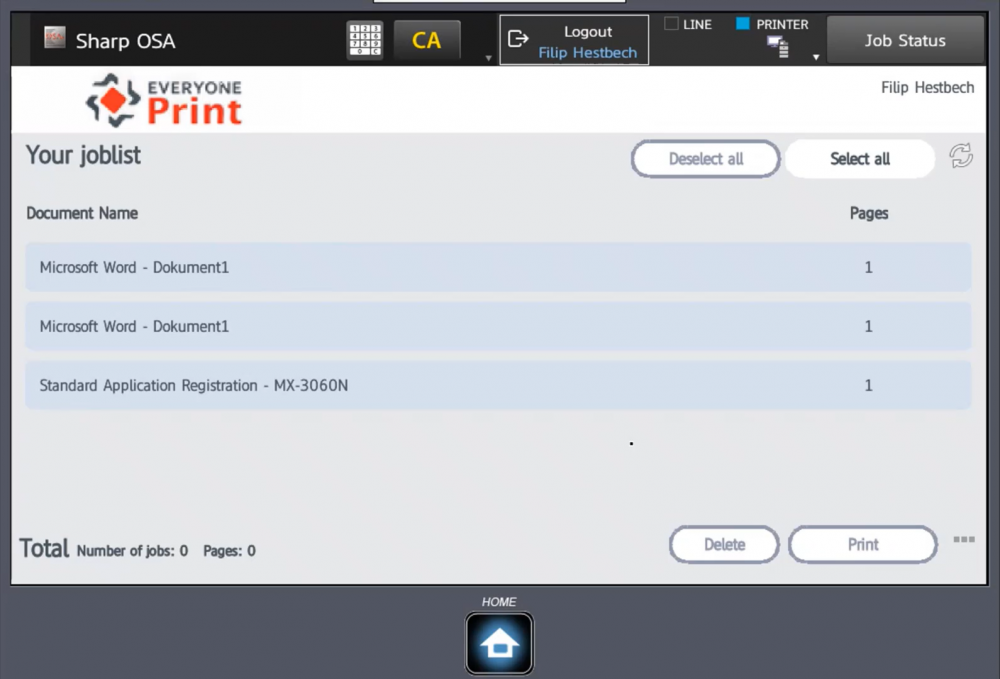Open the Job Status screen
The image size is (1000, 679).
[905, 41]
